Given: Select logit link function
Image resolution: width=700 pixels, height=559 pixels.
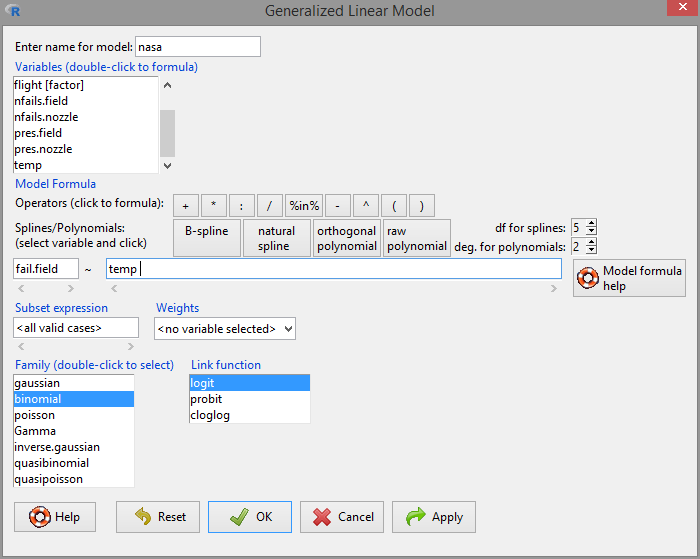Looking at the screenshot, I should [x=250, y=383].
